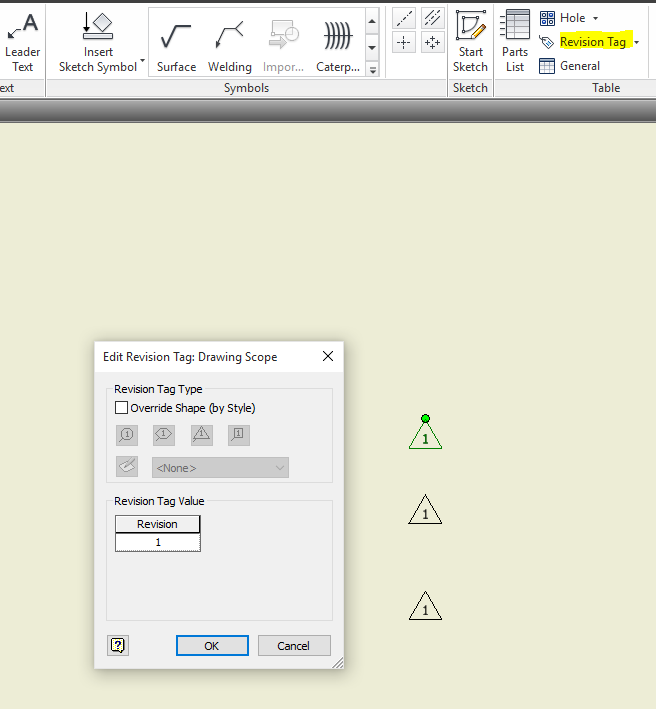The image size is (656, 709).
Task: Select the Welding symbol tool
Action: point(230,48)
